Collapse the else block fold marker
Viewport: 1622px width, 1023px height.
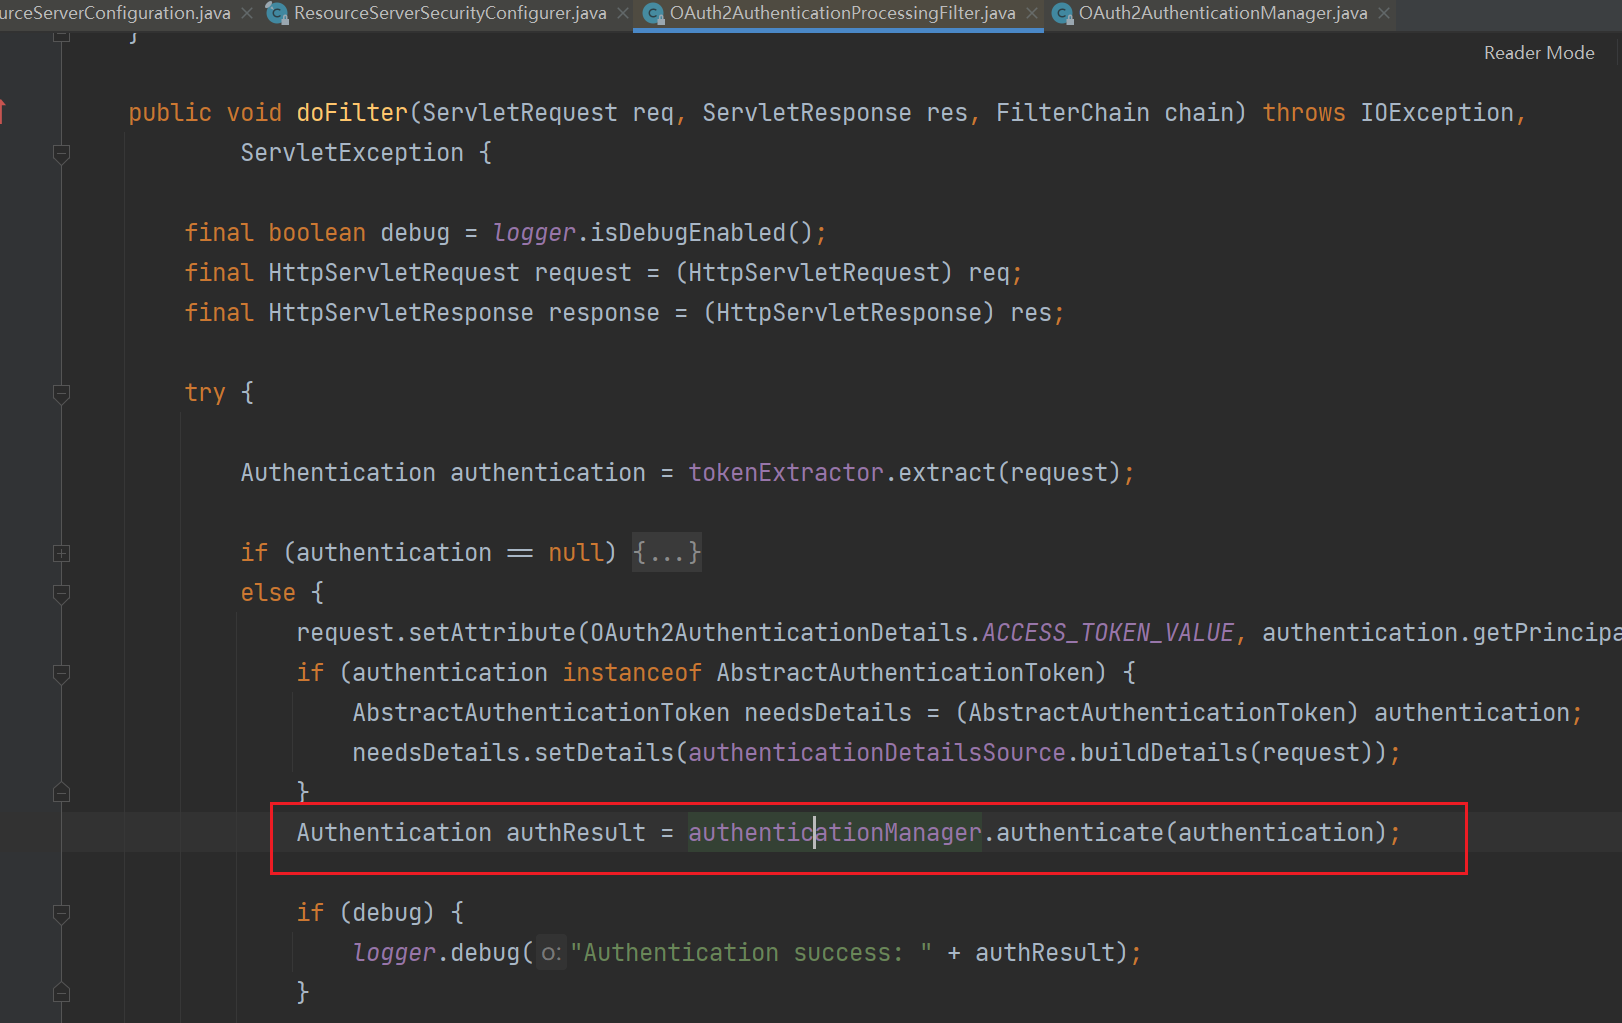click(61, 593)
